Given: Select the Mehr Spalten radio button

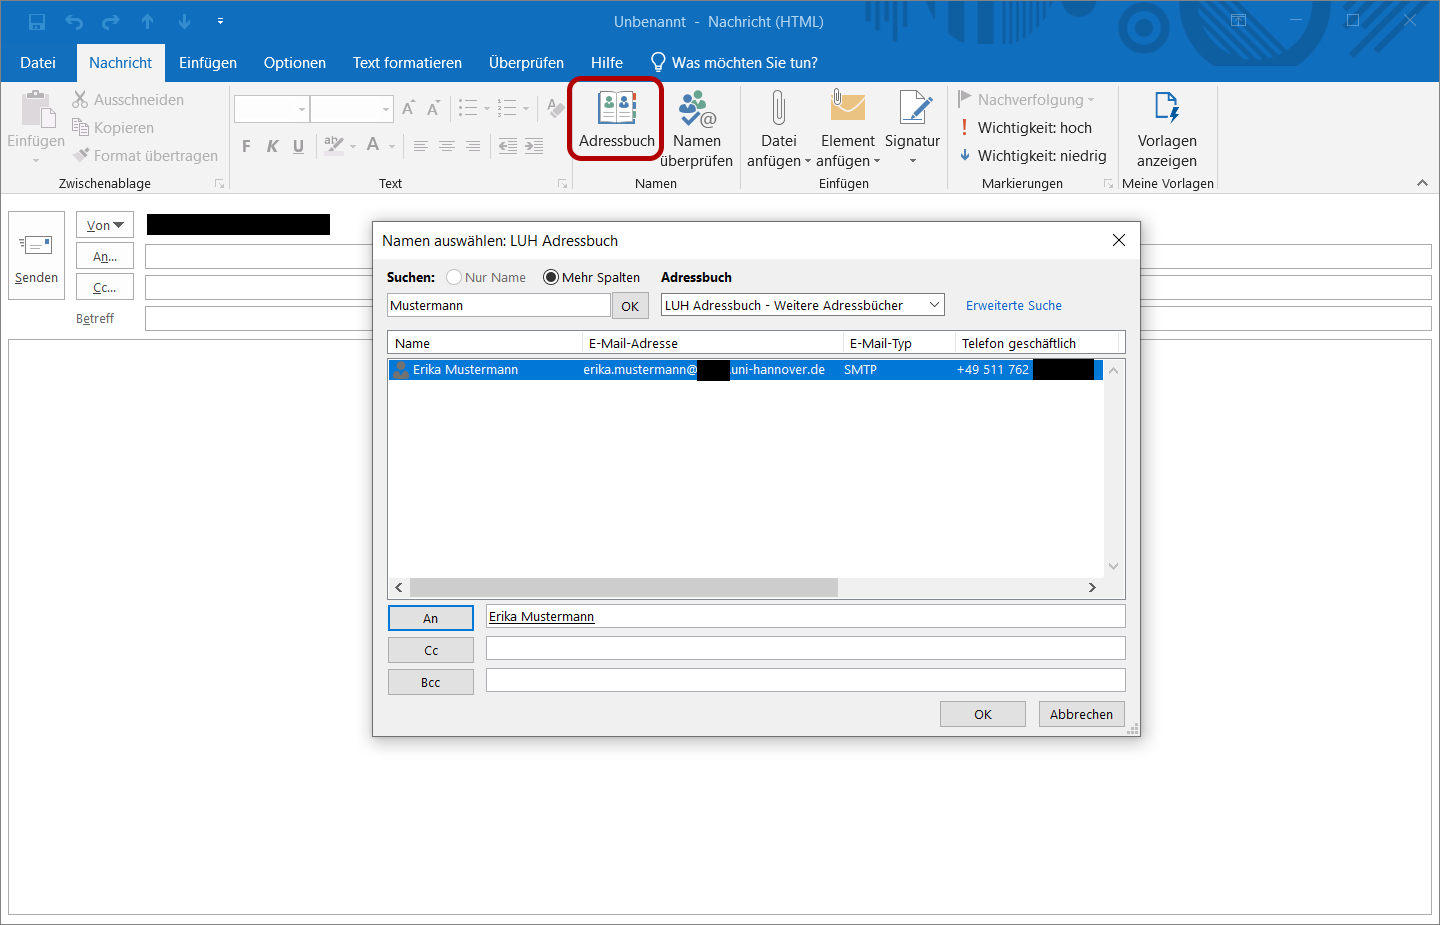Looking at the screenshot, I should point(551,277).
